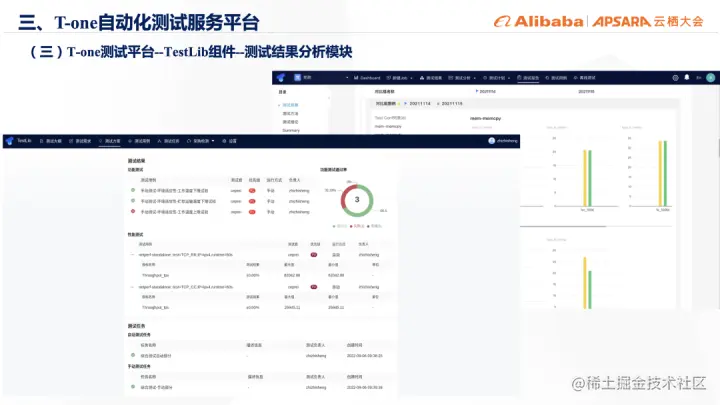Open 测试结果 in T-one navigation

click(431, 78)
